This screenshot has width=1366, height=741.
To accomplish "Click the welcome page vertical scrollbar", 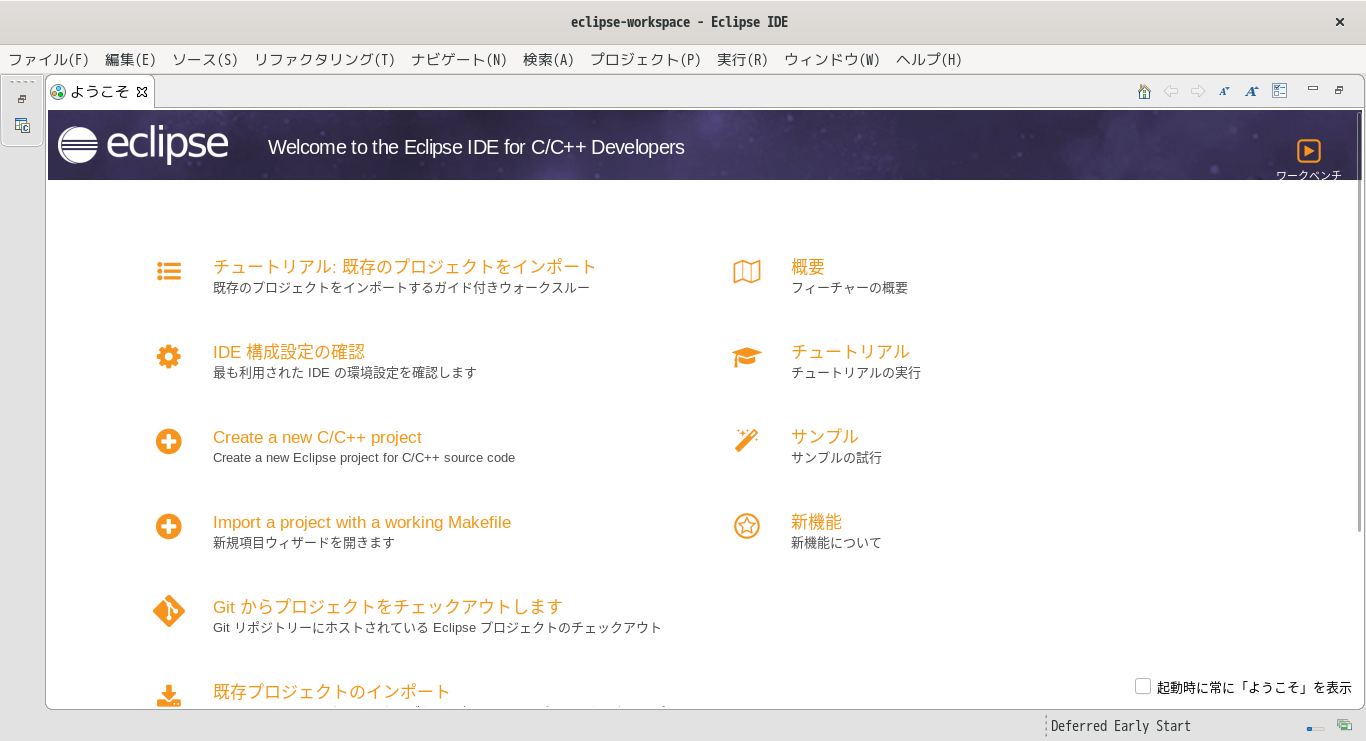I will tap(1360, 320).
